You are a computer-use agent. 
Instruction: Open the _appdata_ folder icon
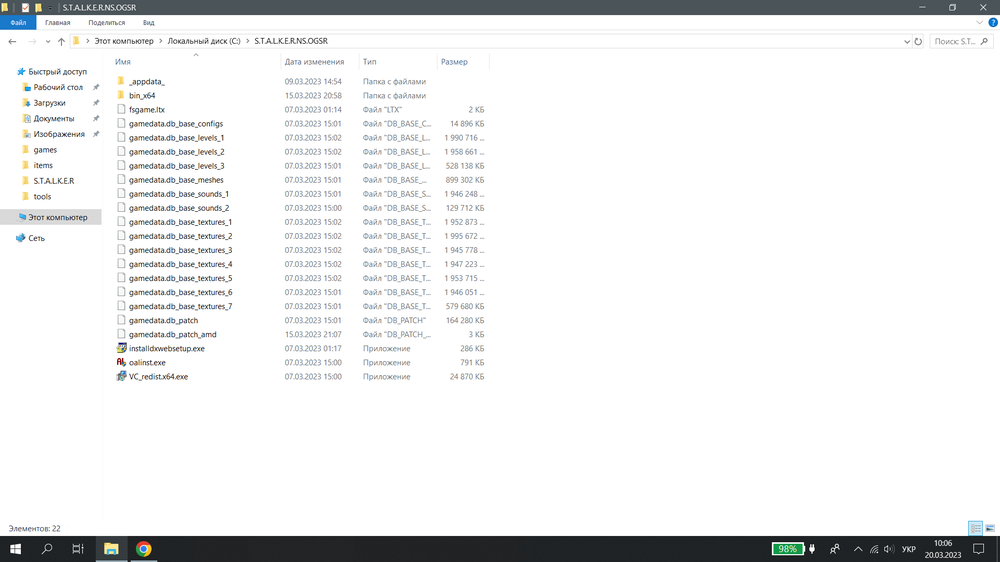(121, 81)
